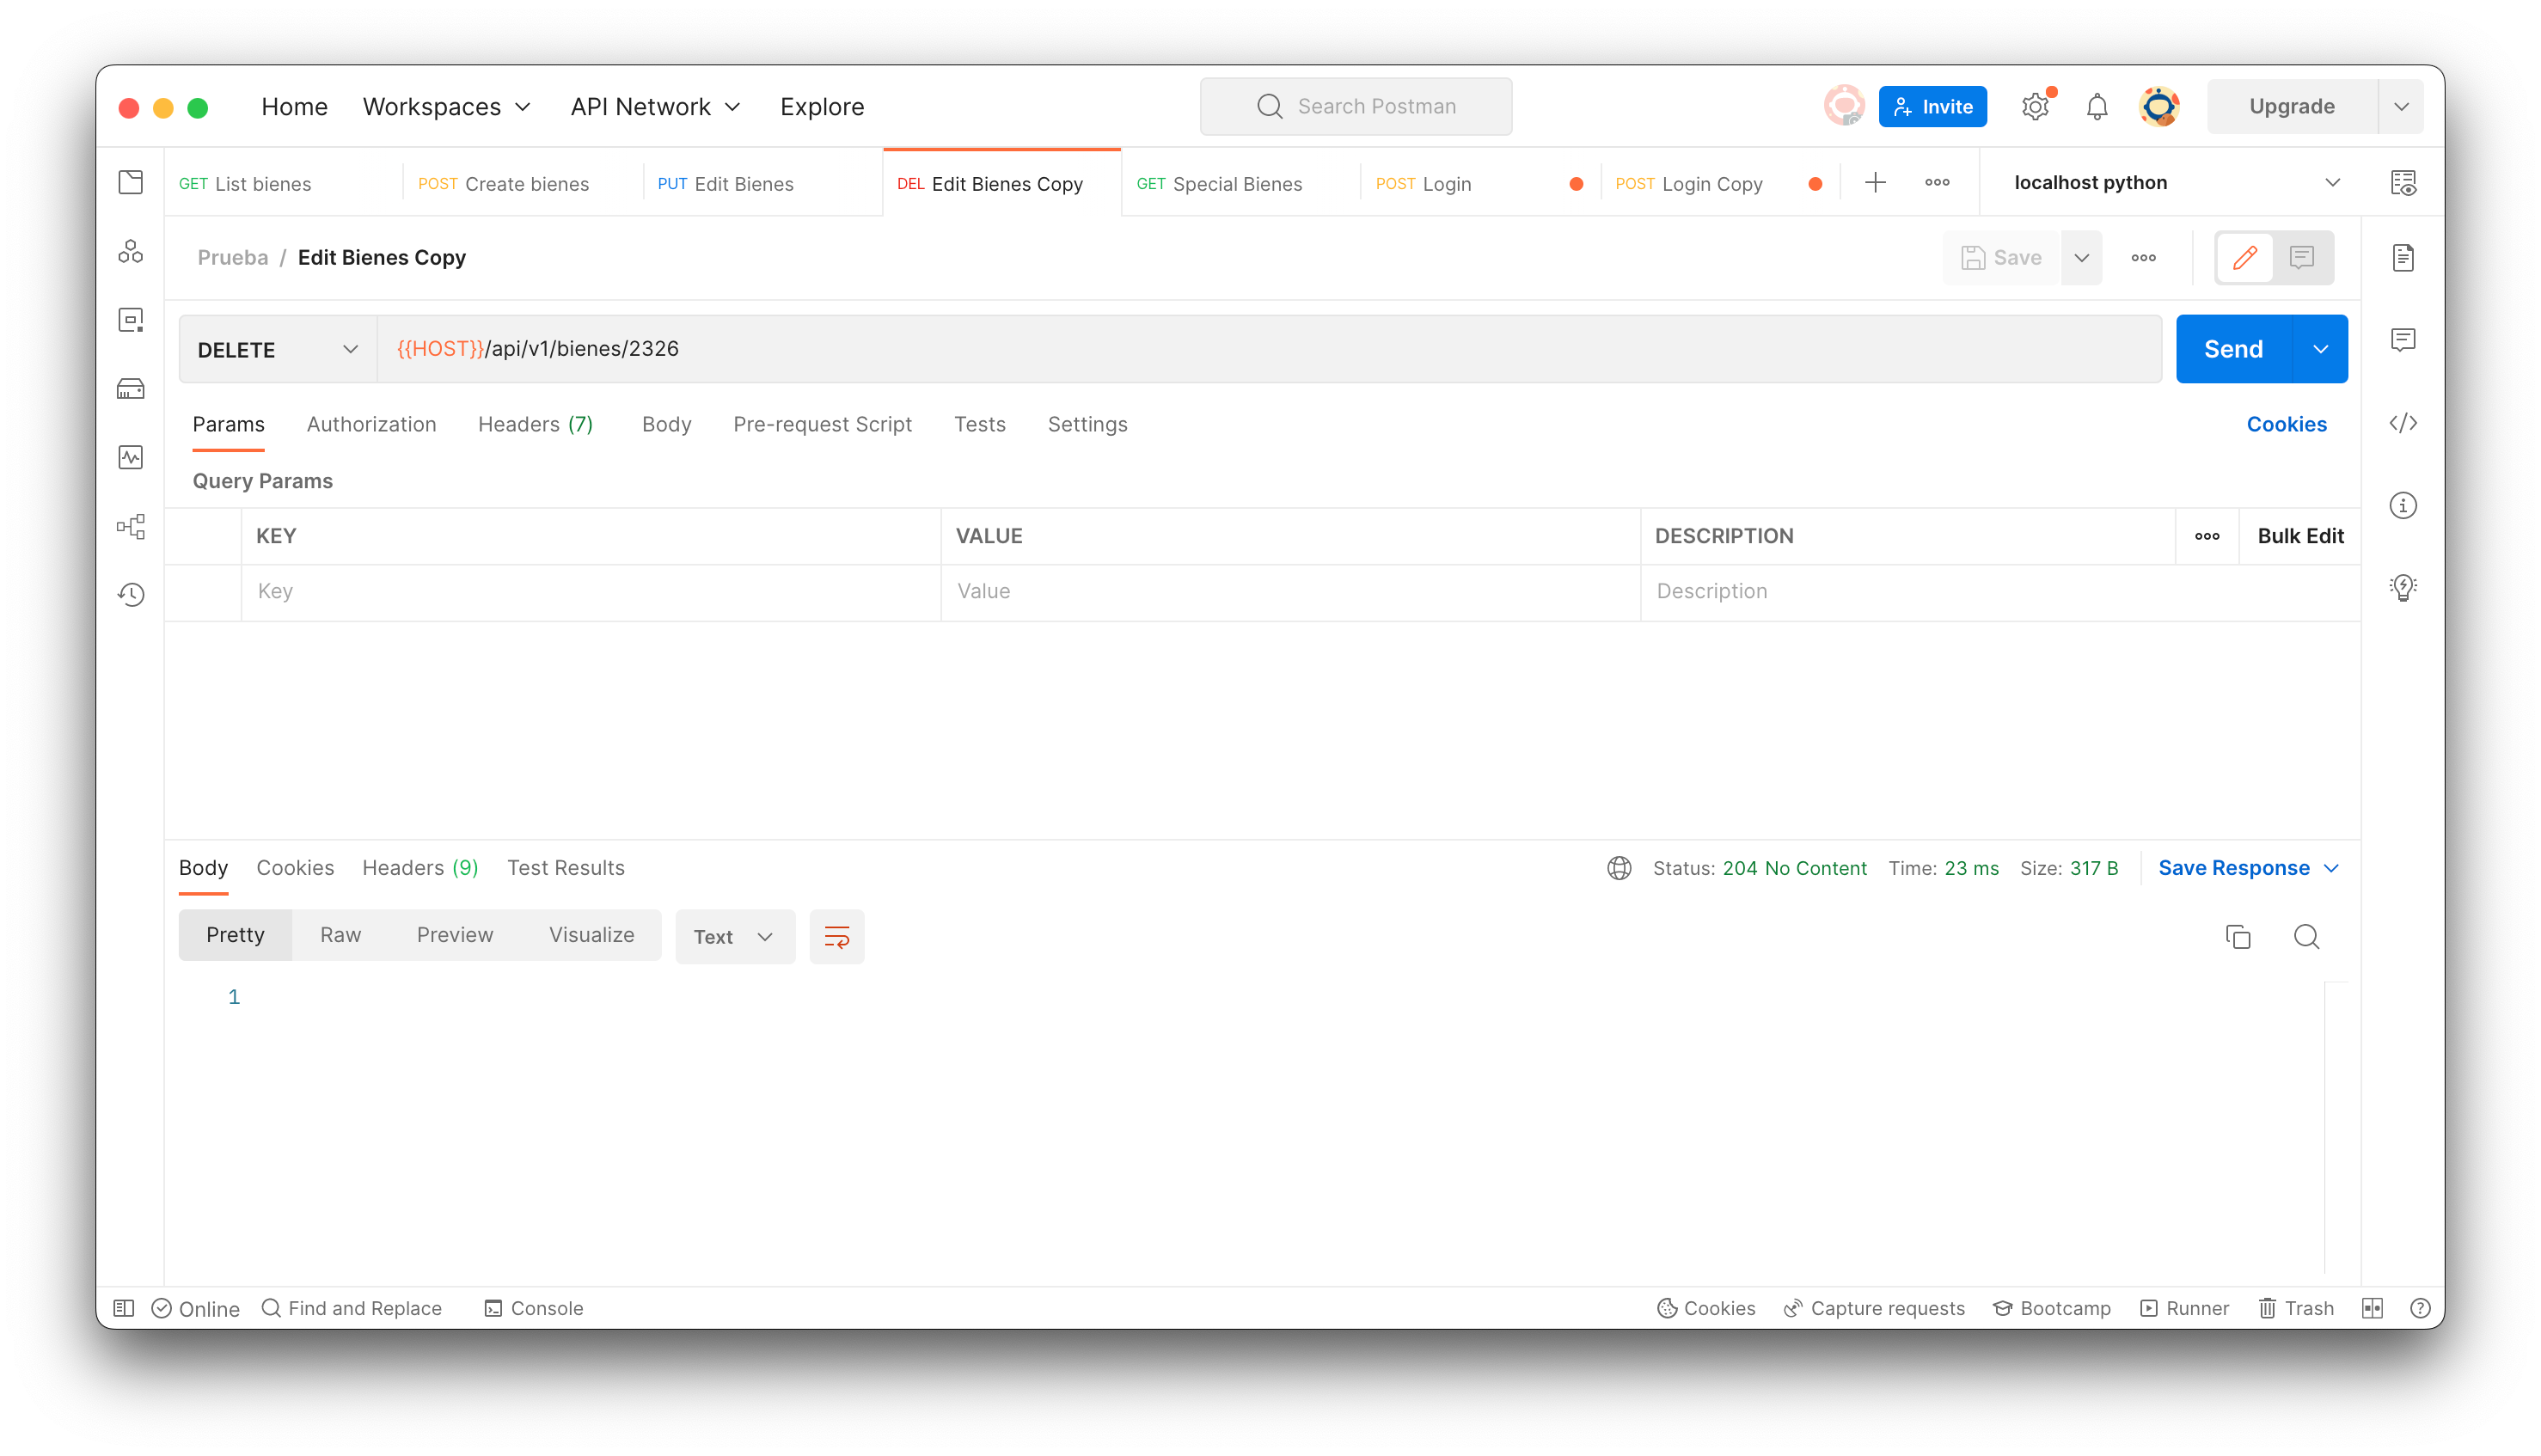The width and height of the screenshot is (2541, 1456).
Task: Toggle the sidebar visibility in status bar
Action: point(123,1307)
